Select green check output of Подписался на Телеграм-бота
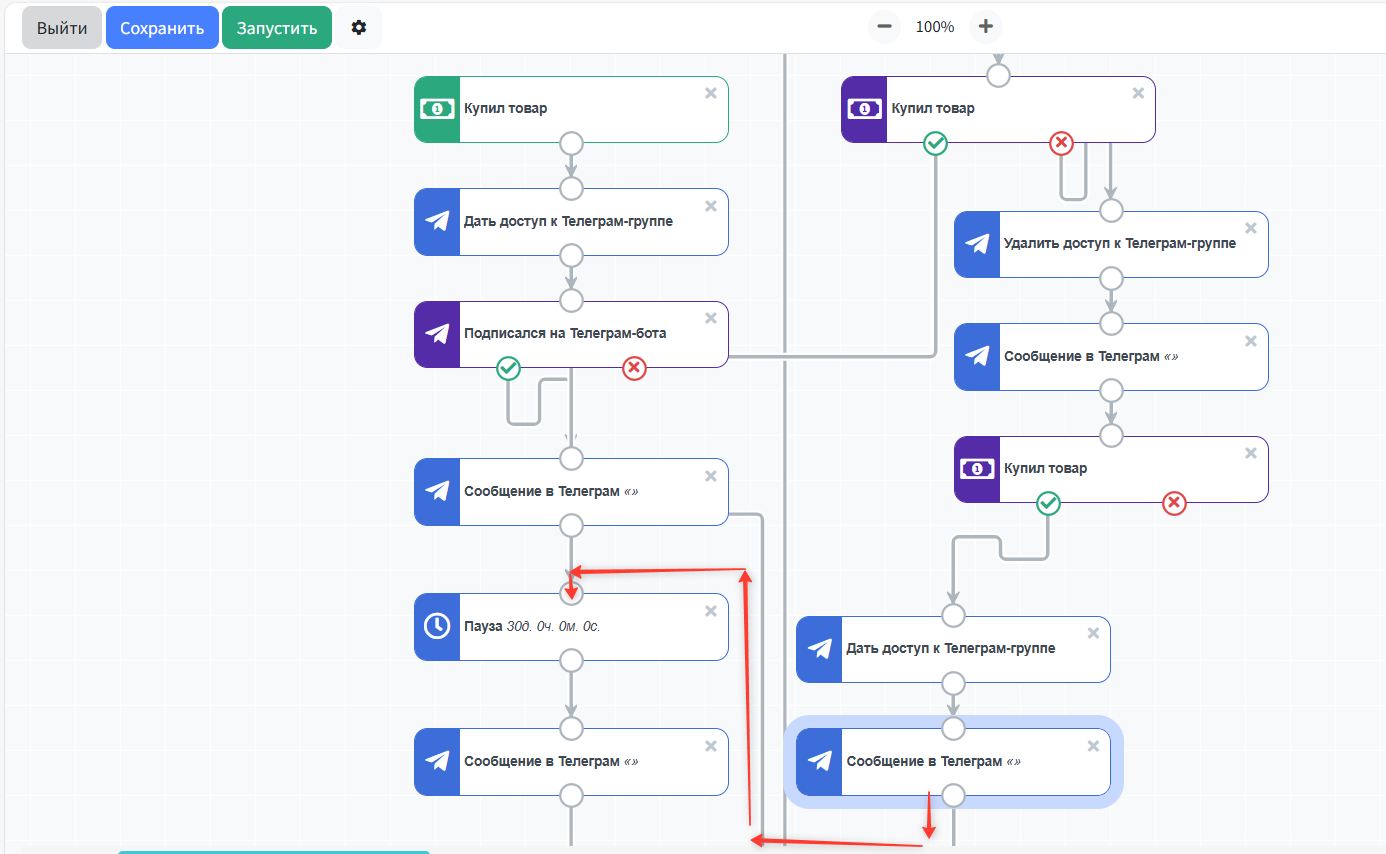 pyautogui.click(x=509, y=369)
